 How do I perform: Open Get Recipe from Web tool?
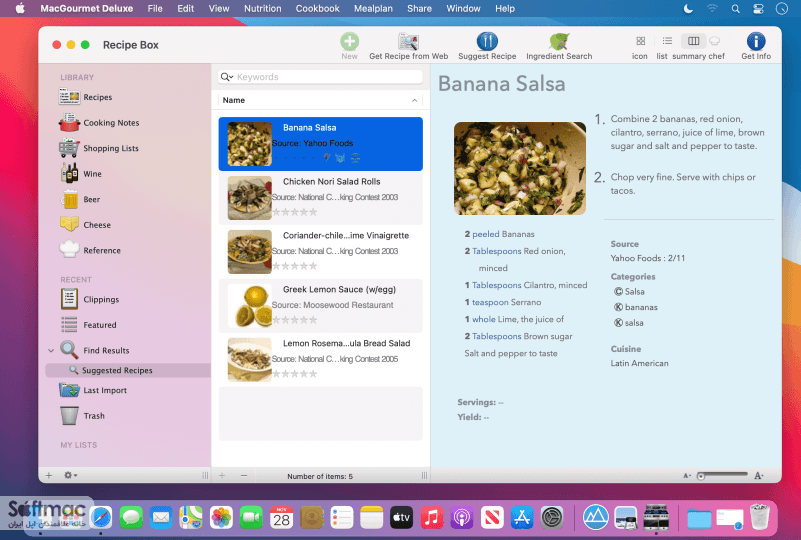click(408, 41)
